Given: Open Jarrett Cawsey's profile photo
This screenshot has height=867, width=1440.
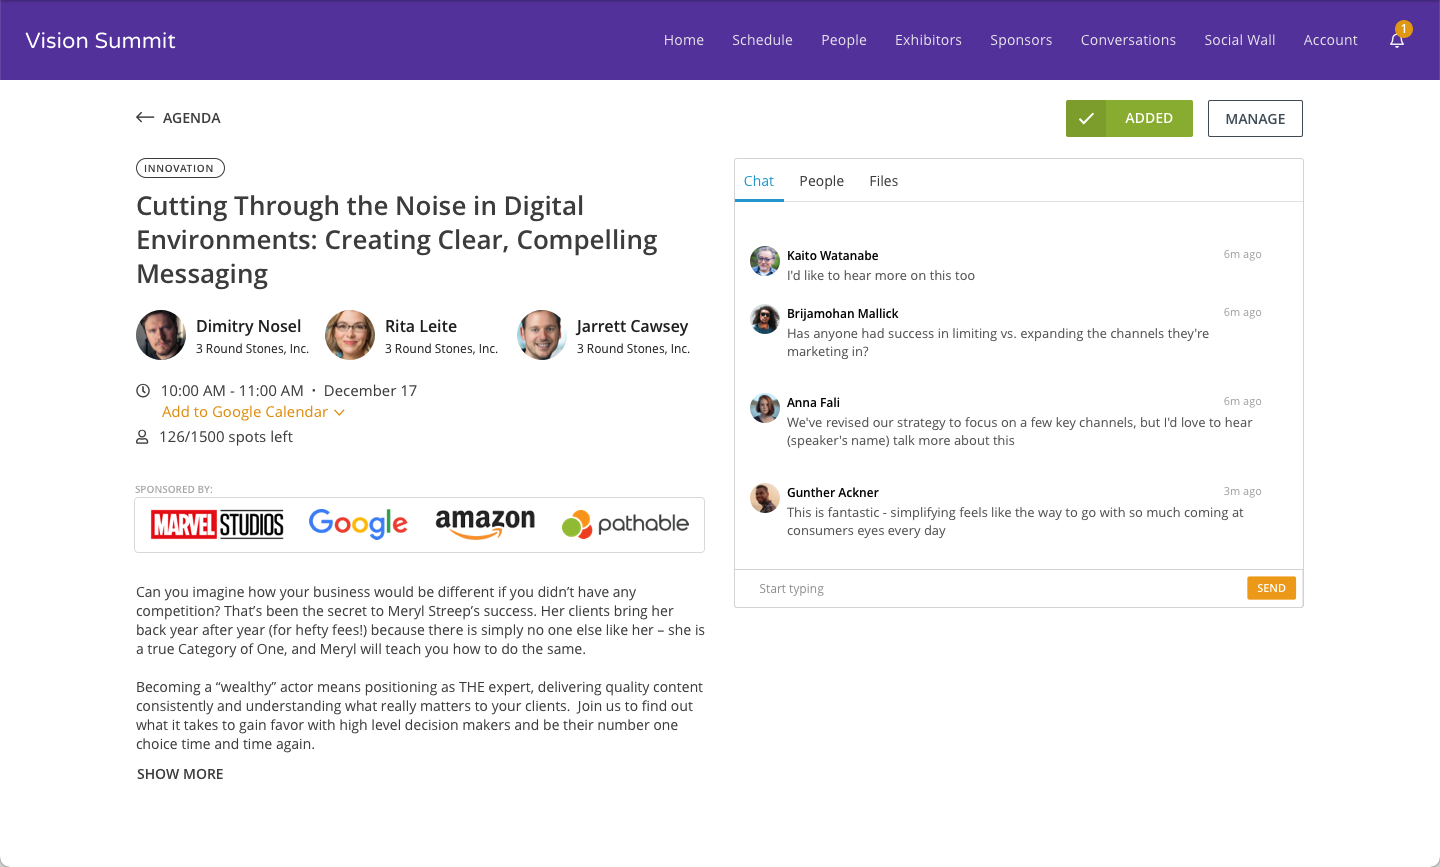Looking at the screenshot, I should click(x=542, y=335).
